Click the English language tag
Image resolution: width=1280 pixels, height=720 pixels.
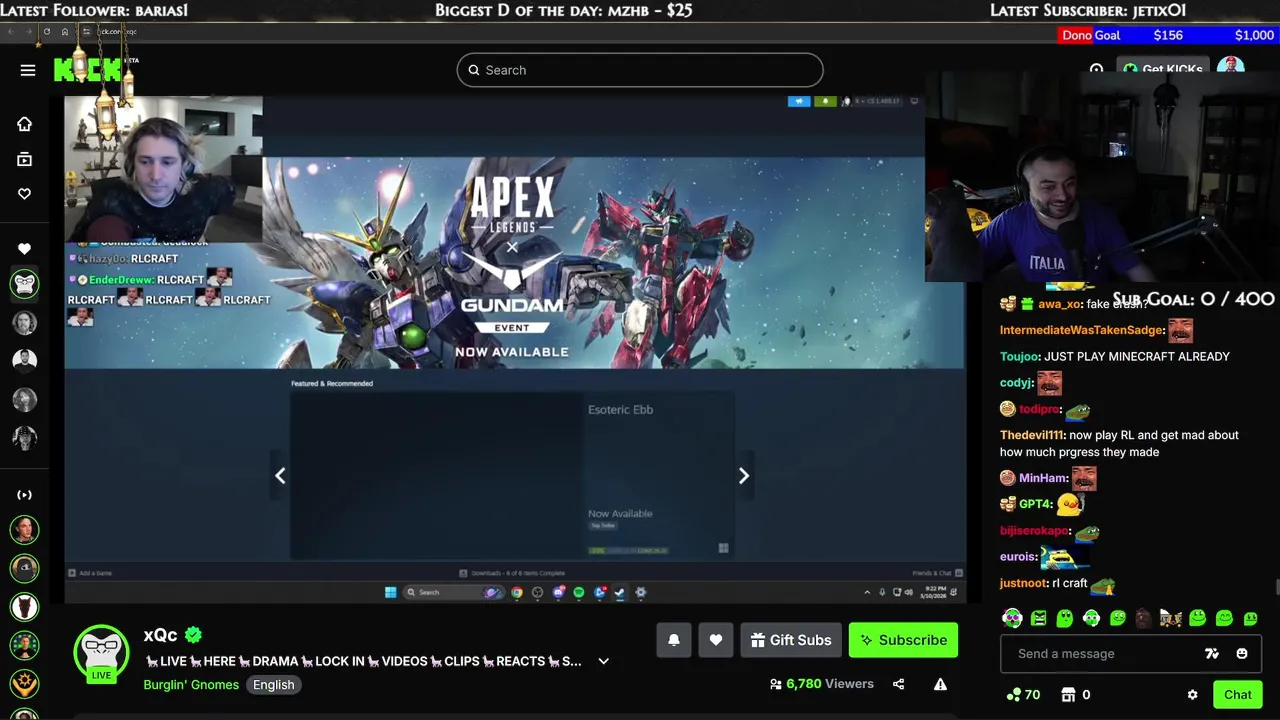coord(273,685)
